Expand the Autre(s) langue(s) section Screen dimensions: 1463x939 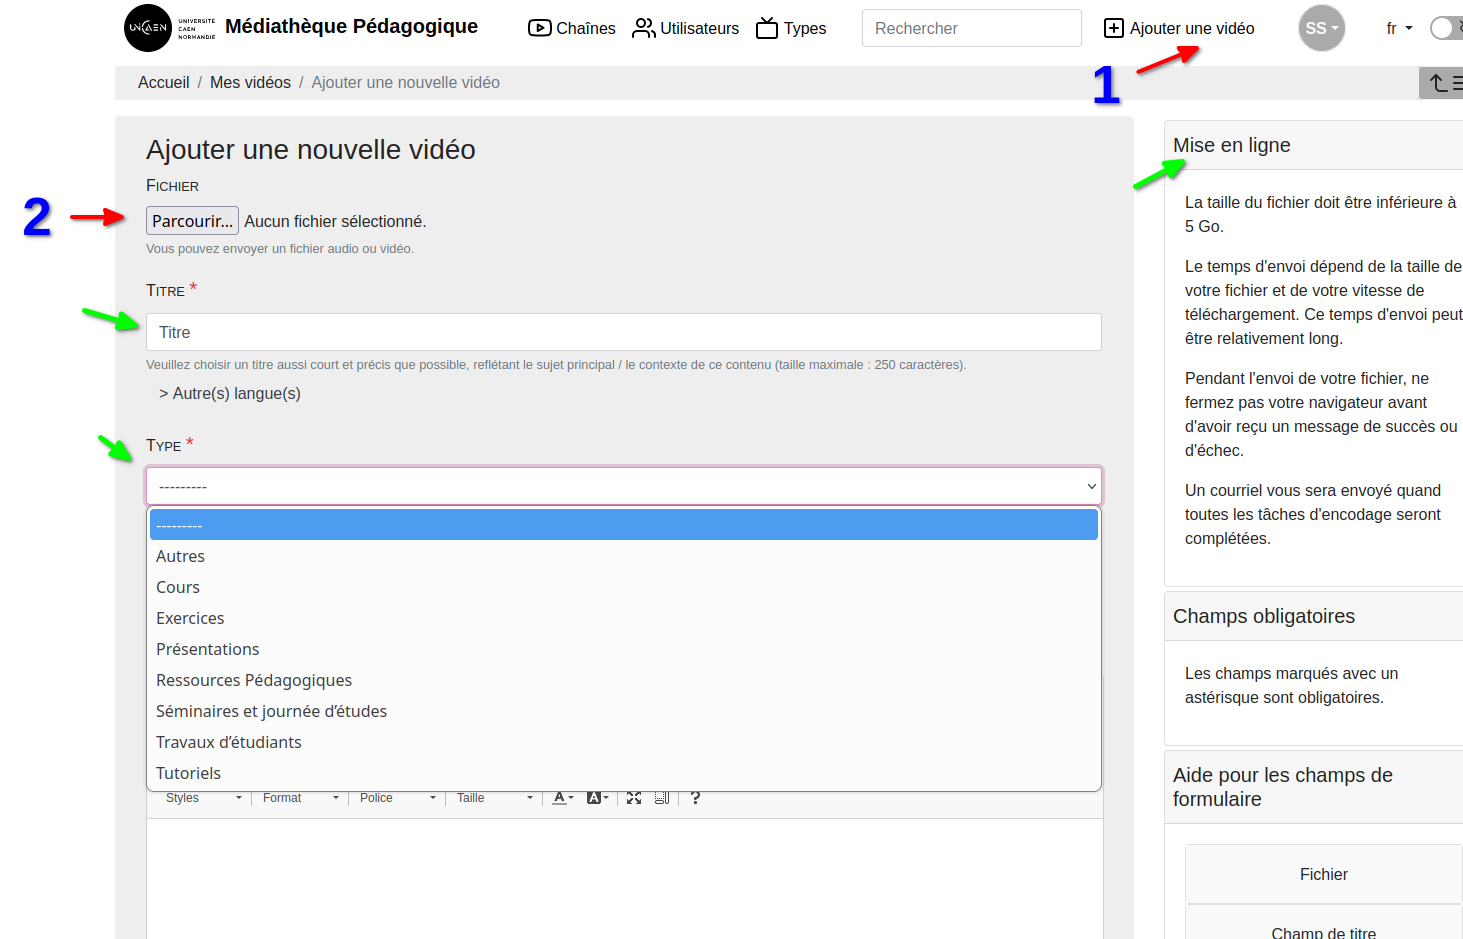click(x=230, y=394)
